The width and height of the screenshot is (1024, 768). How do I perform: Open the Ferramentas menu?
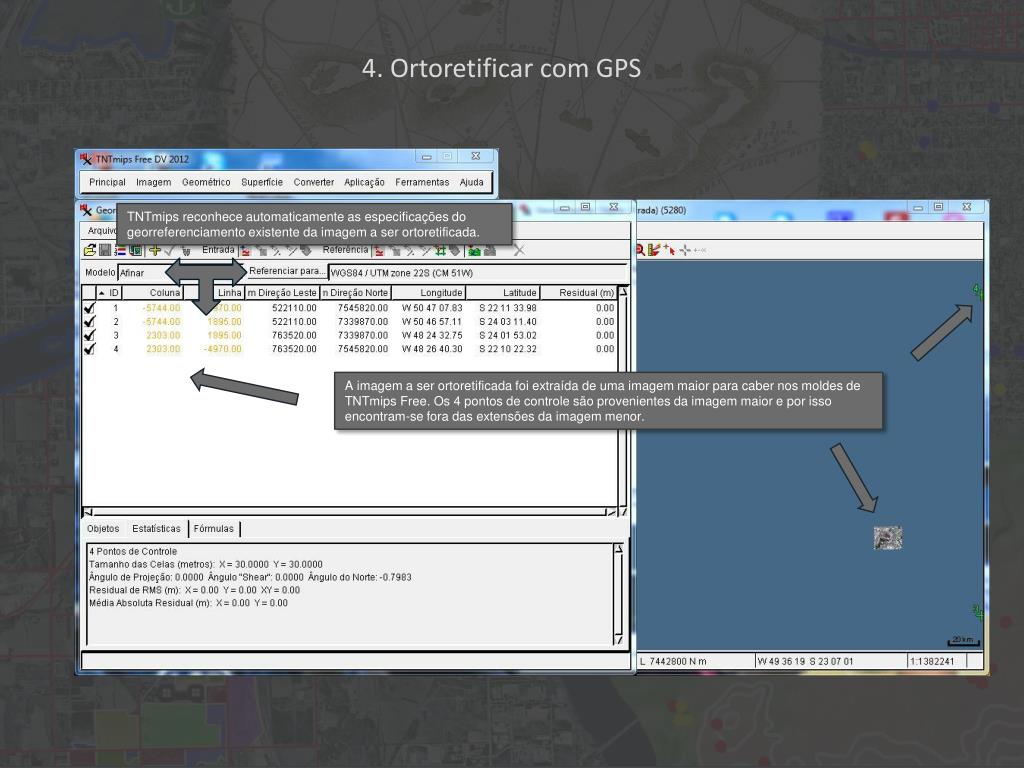422,182
